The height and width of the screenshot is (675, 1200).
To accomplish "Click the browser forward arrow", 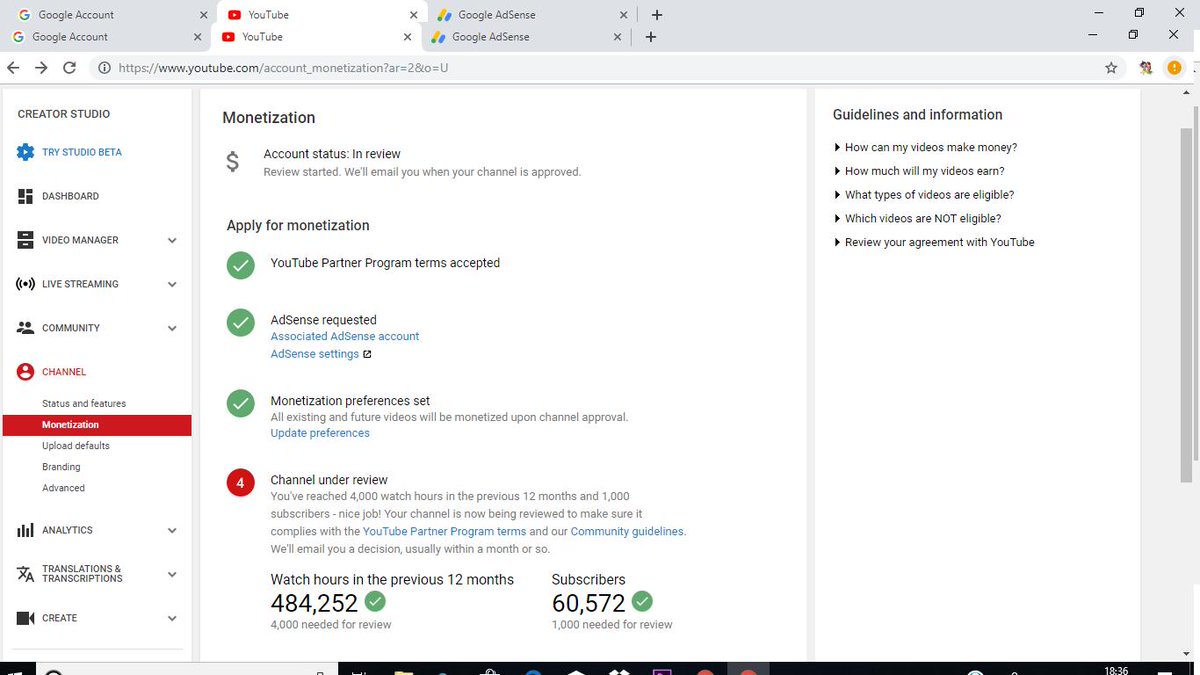I will click(x=41, y=68).
